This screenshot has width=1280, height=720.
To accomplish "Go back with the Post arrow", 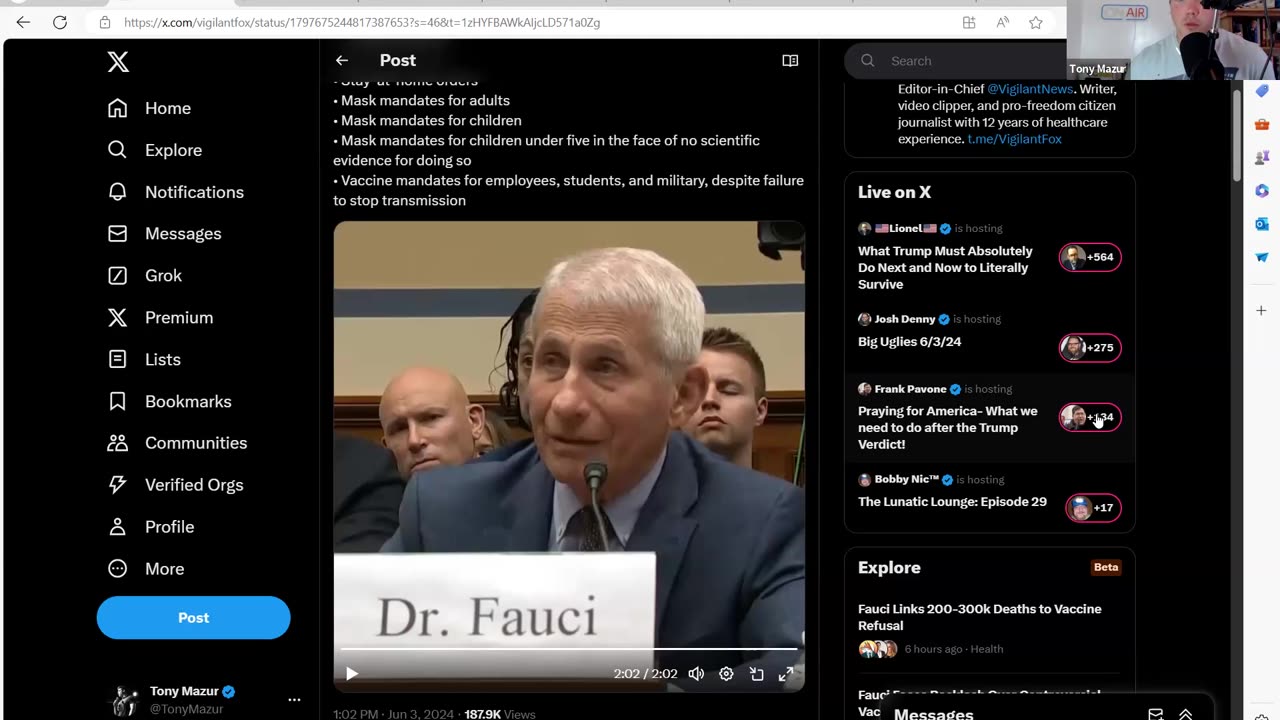I will [x=342, y=61].
